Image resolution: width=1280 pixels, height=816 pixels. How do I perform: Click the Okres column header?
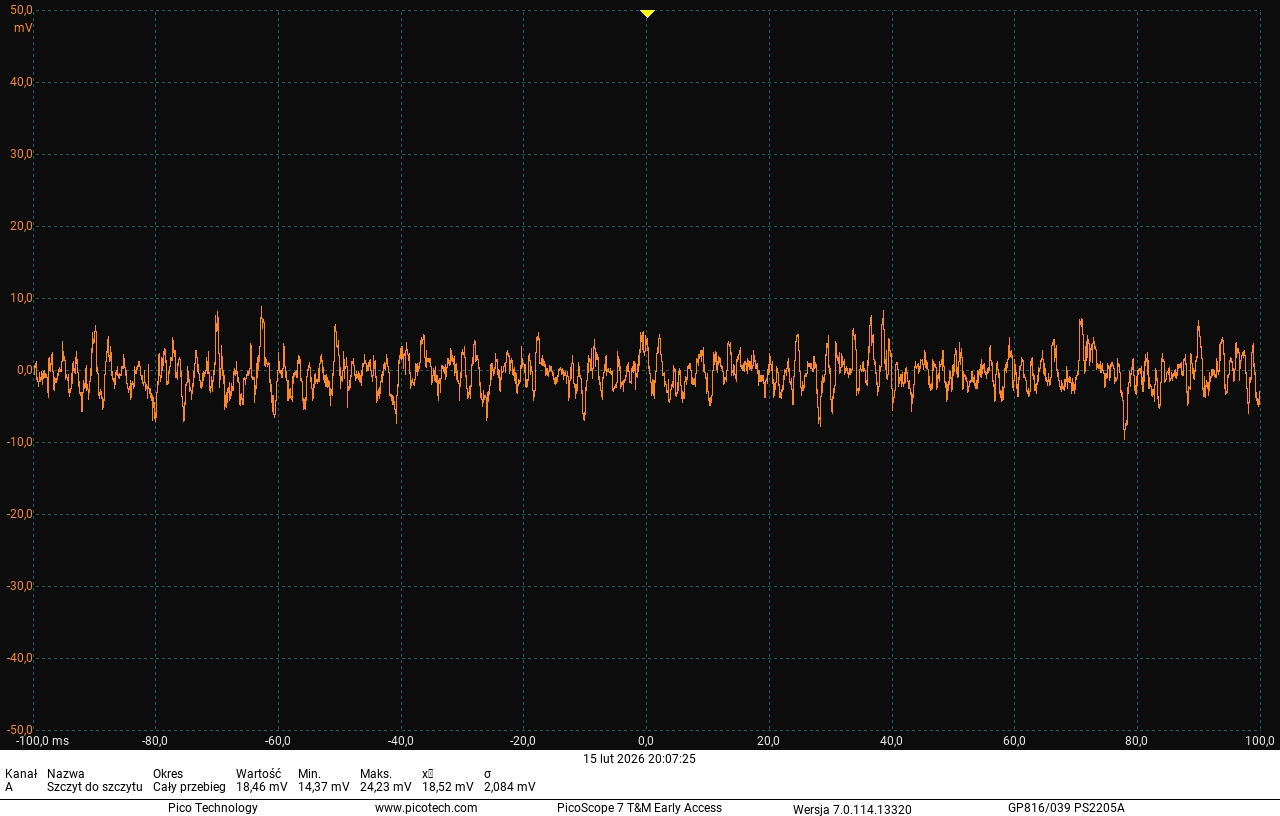[x=168, y=774]
